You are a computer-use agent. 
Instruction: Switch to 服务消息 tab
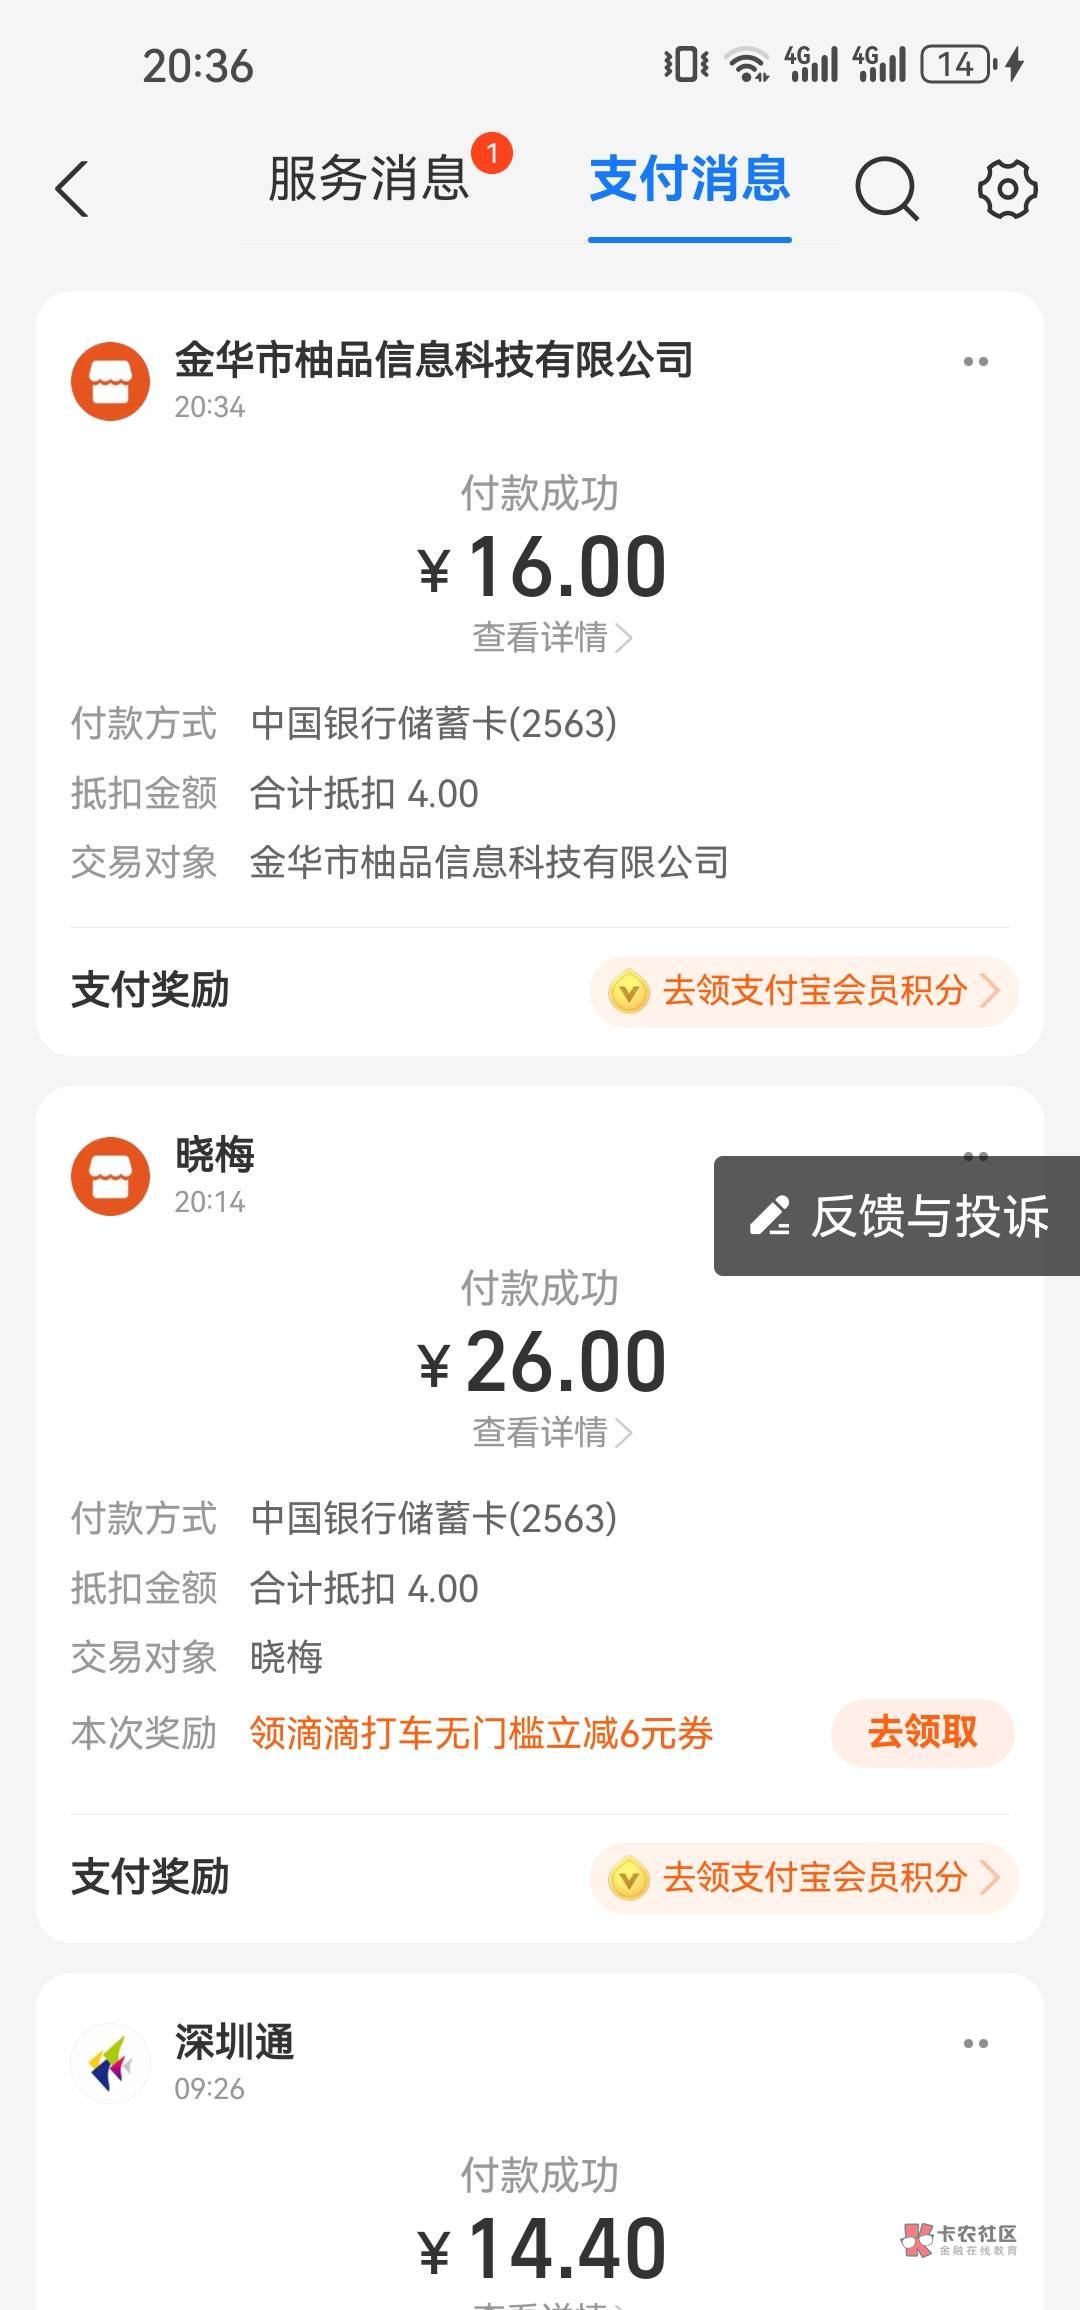(x=368, y=180)
